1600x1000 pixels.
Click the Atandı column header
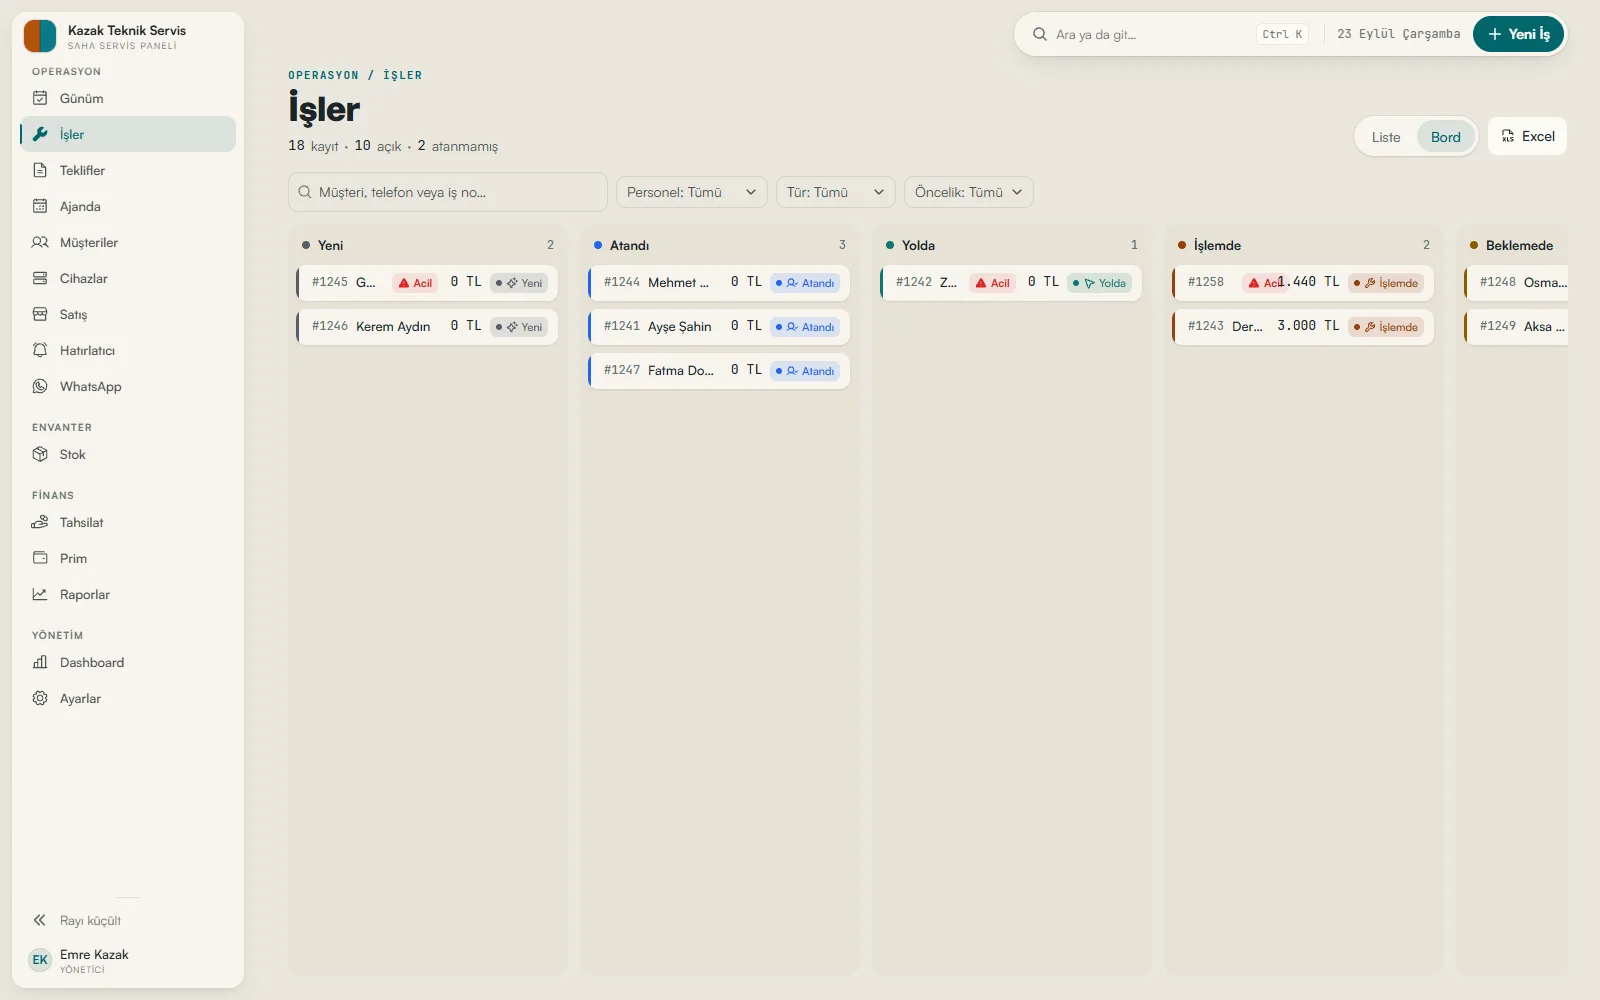point(719,245)
